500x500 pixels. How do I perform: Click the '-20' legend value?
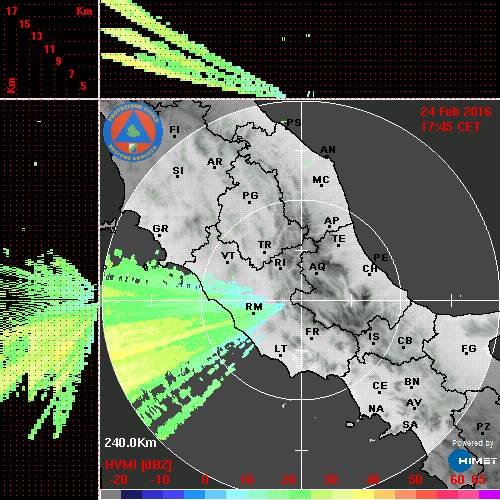click(118, 480)
